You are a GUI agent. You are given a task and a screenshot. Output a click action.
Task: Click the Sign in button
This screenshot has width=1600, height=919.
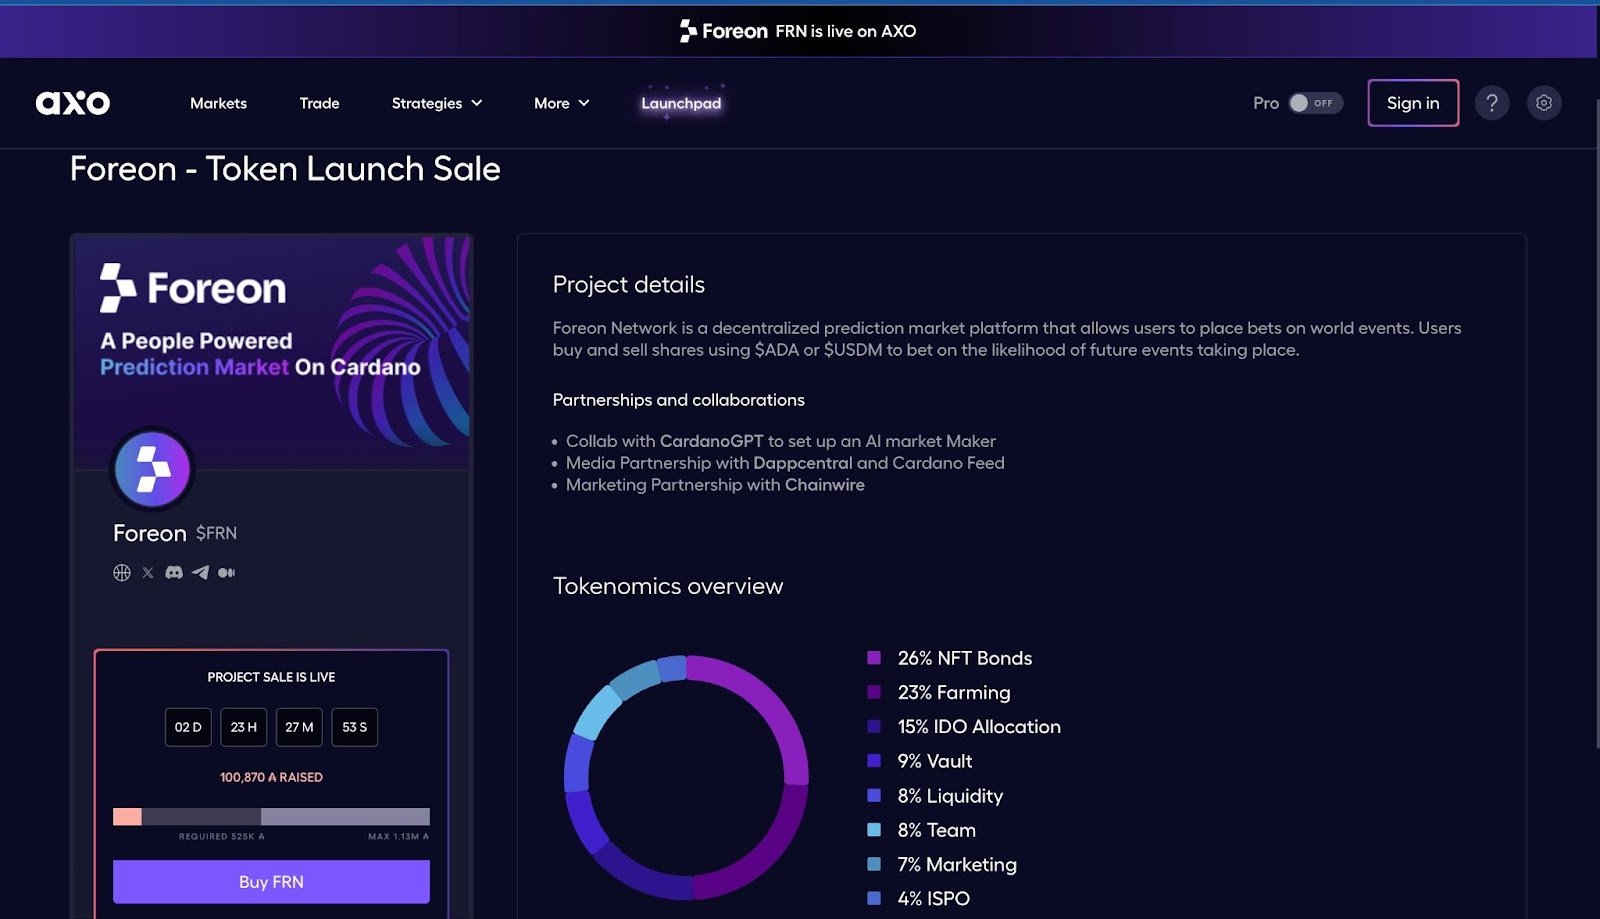(1413, 103)
